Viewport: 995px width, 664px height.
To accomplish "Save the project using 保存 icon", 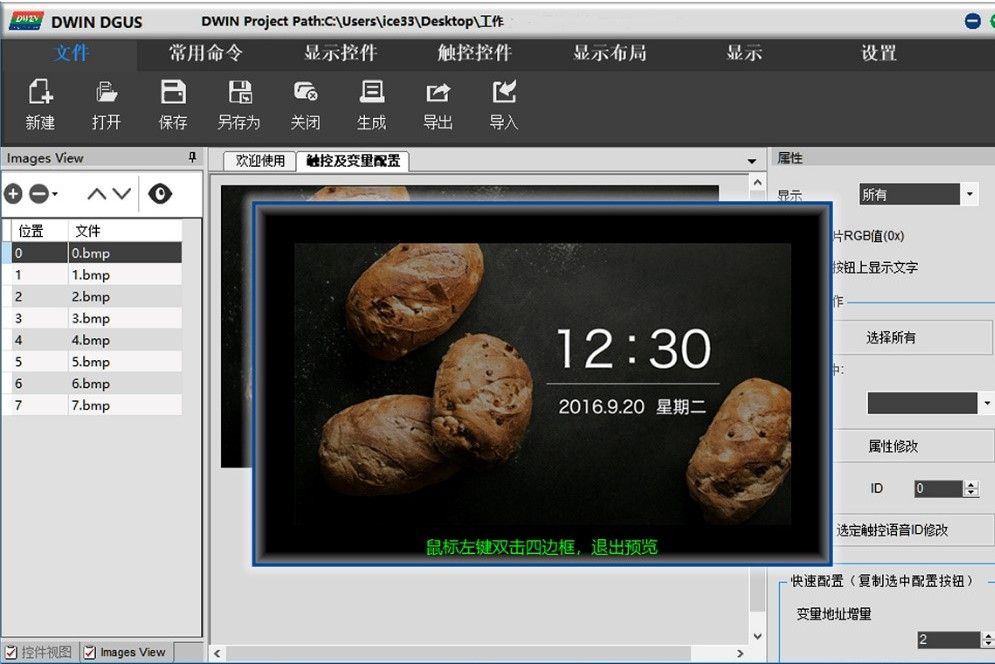I will click(x=173, y=92).
